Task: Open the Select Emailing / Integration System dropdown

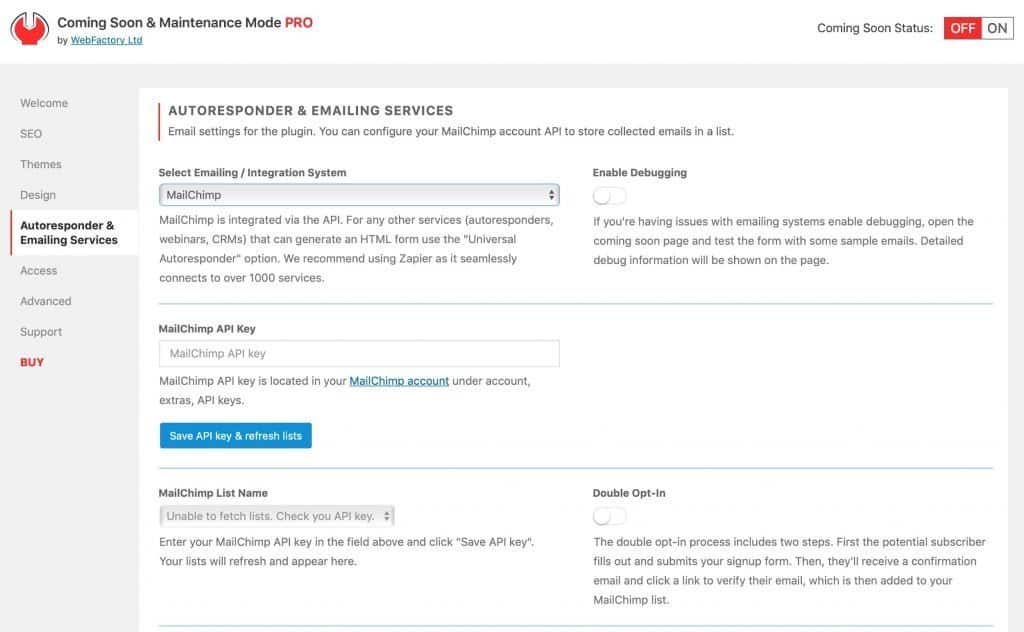Action: [359, 195]
